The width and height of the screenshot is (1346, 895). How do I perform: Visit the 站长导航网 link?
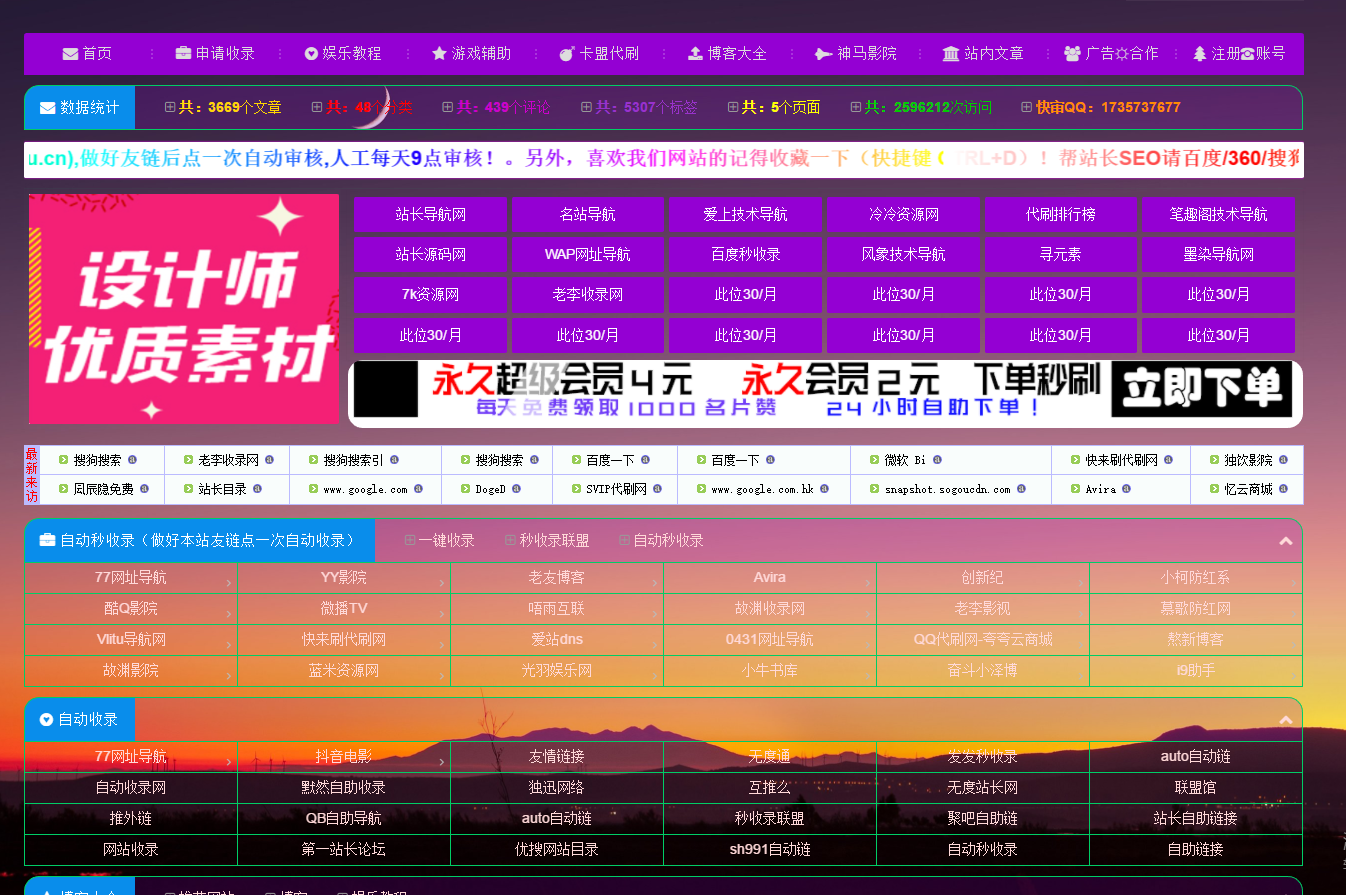(430, 214)
